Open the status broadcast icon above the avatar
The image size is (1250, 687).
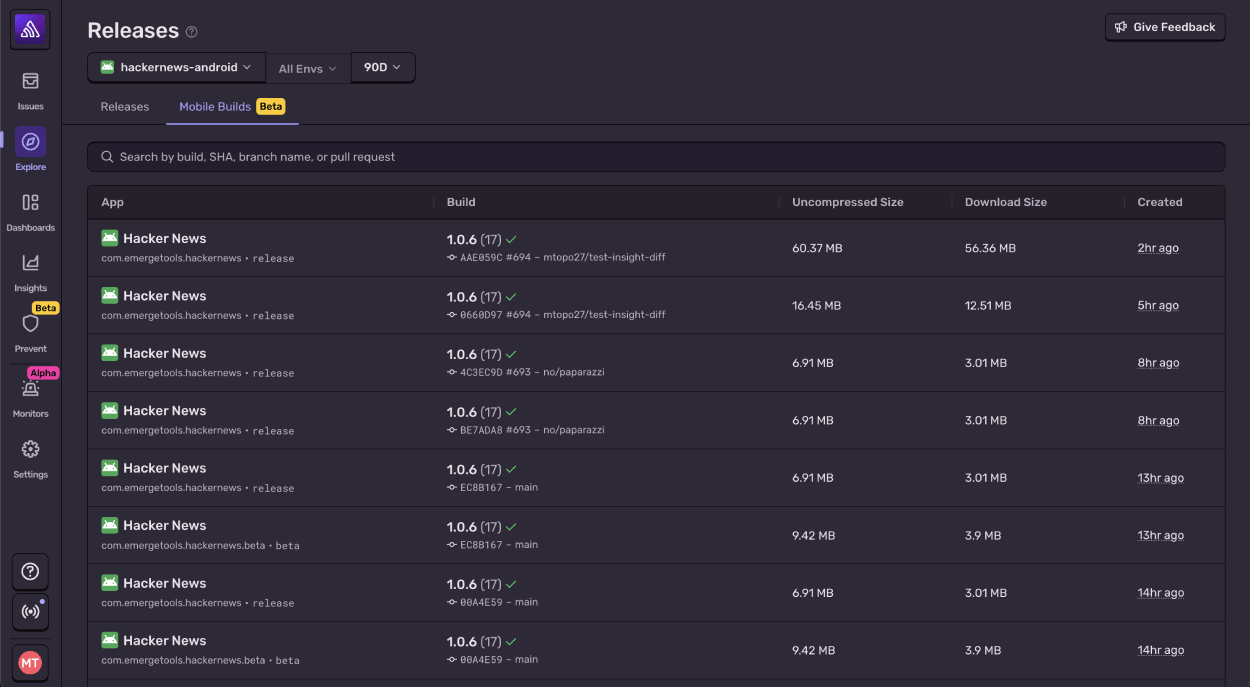pyautogui.click(x=30, y=612)
